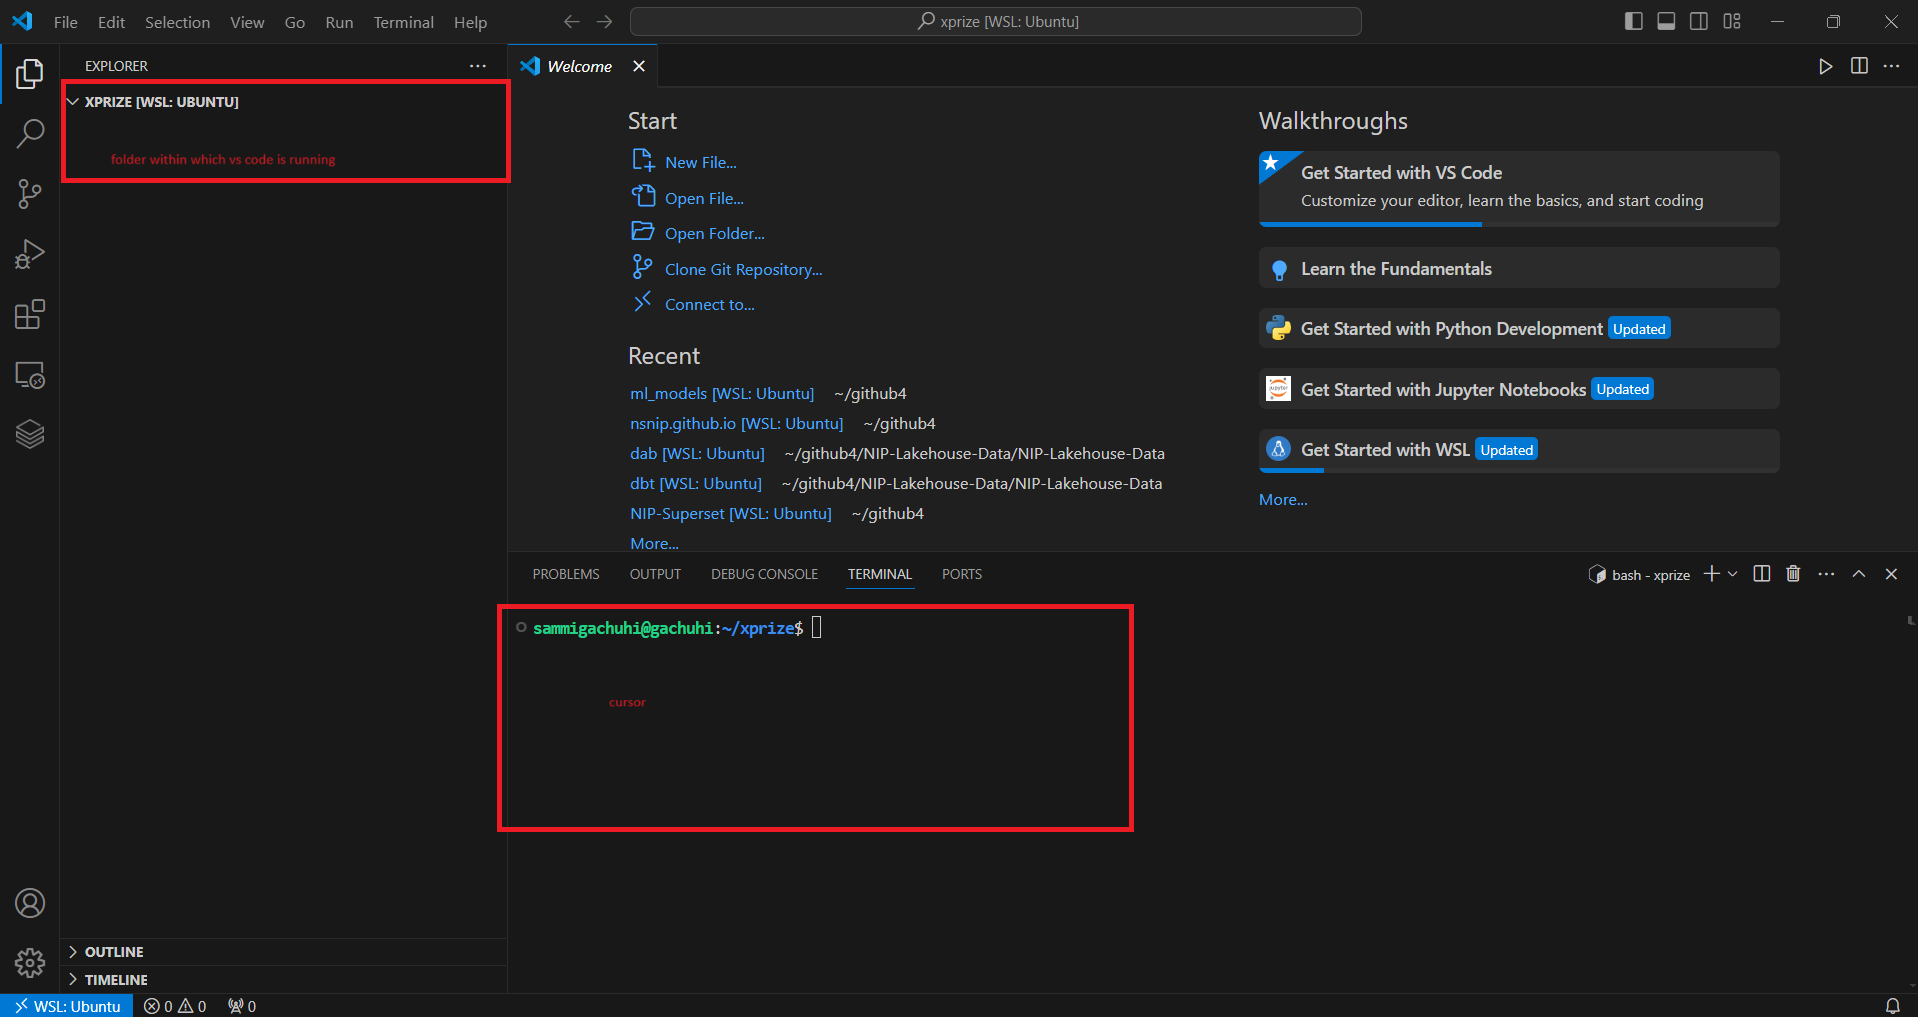Open Get Started with Jupyter Notebooks walkthrough
This screenshot has height=1017, width=1918.
(1519, 389)
